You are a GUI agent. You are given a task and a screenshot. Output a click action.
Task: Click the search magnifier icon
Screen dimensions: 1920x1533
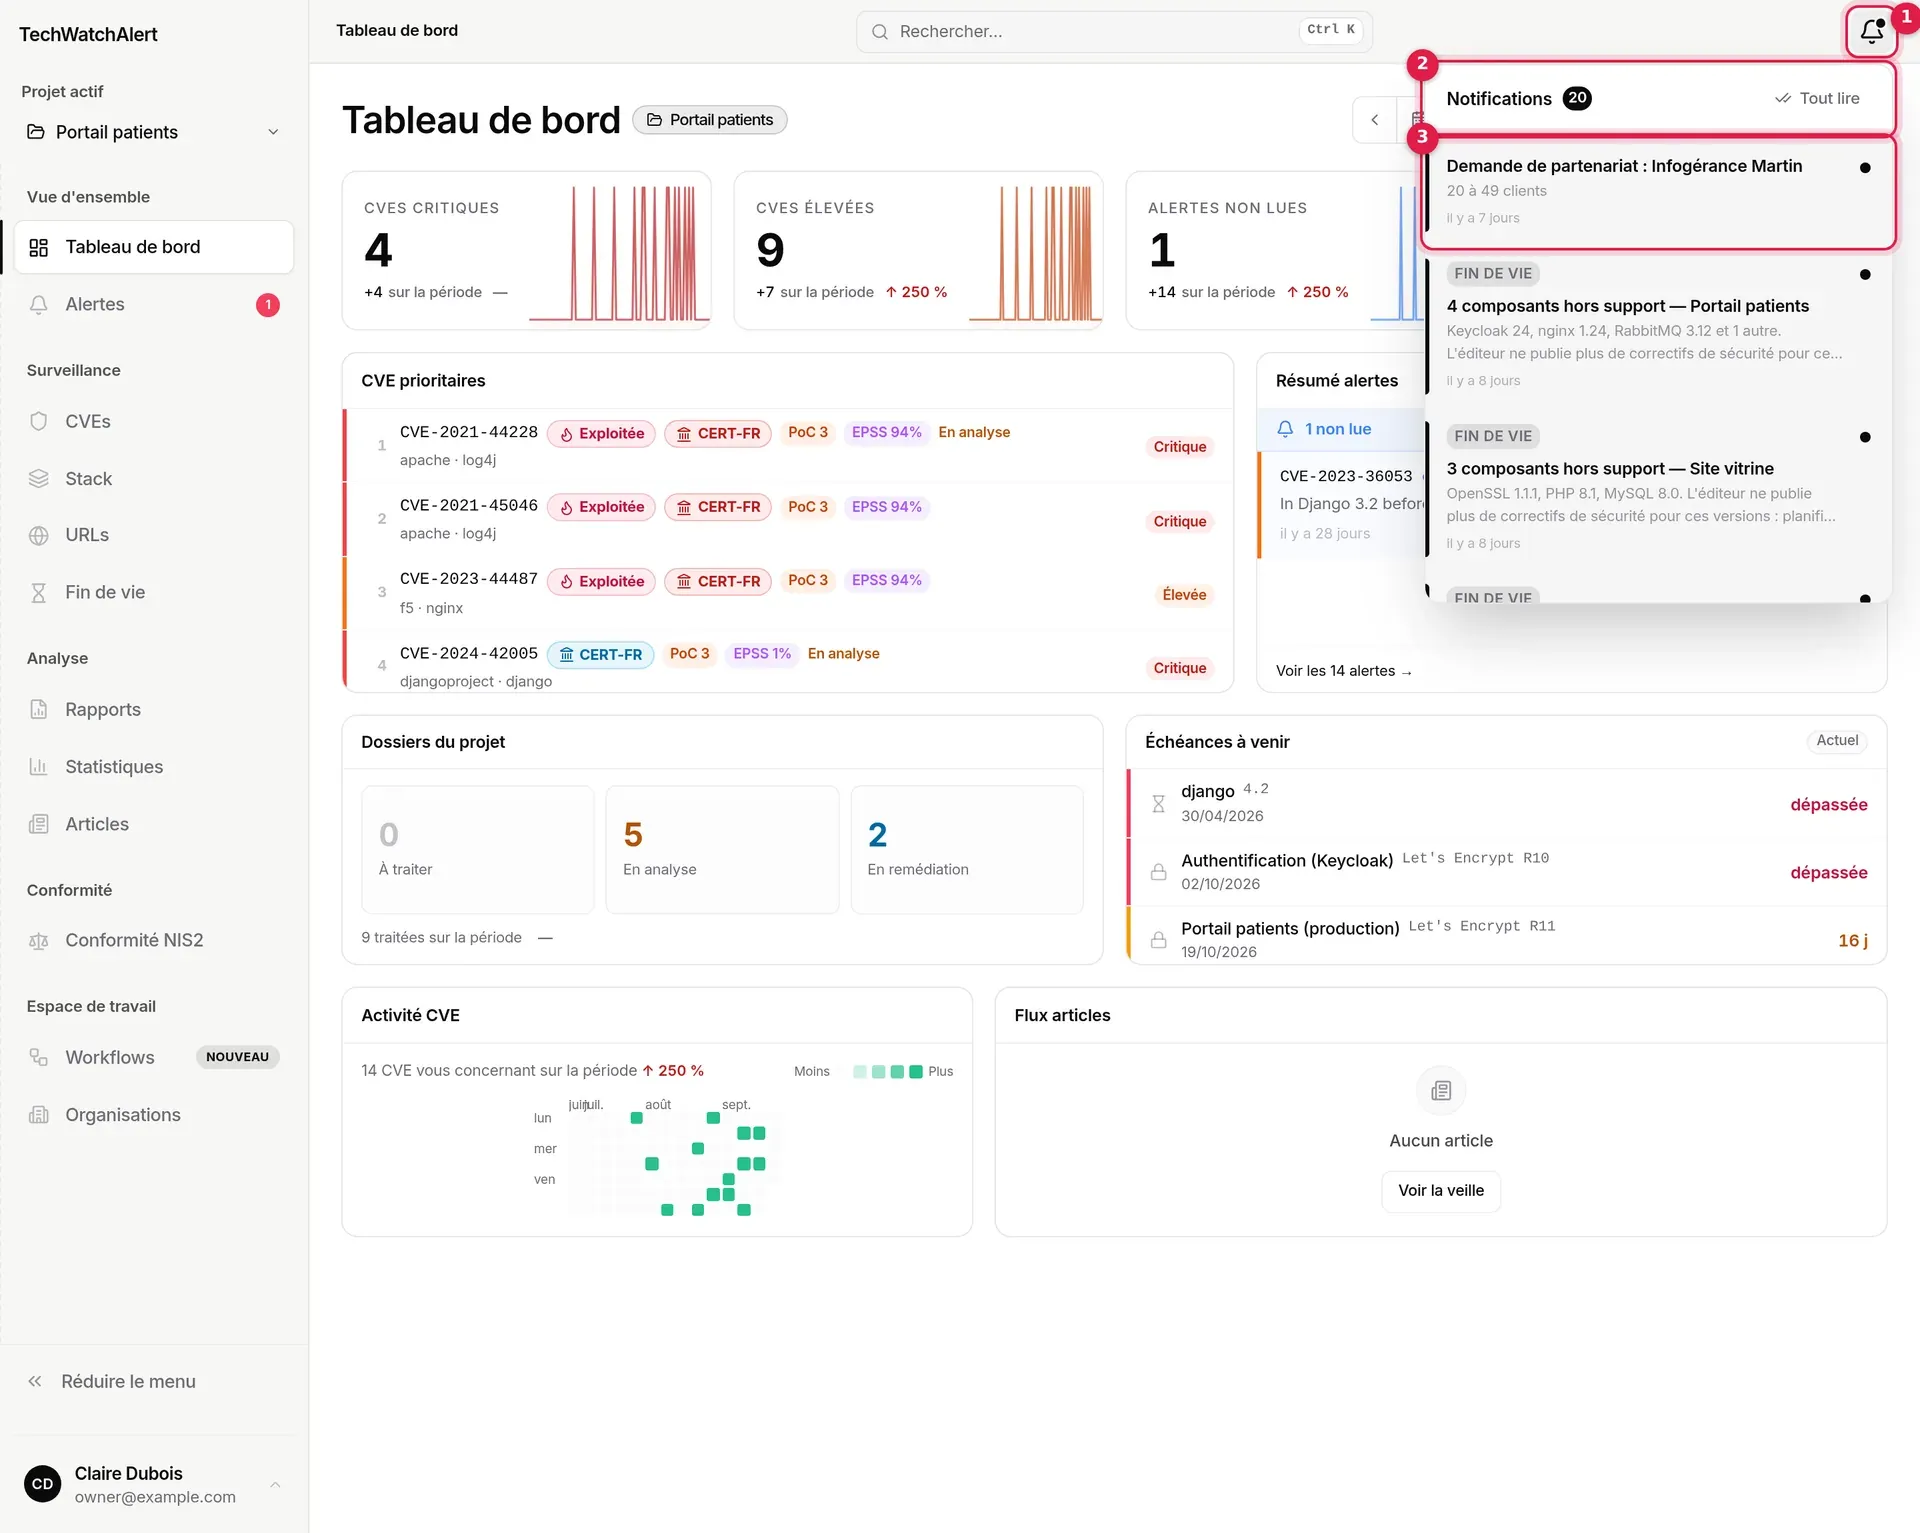(x=880, y=32)
